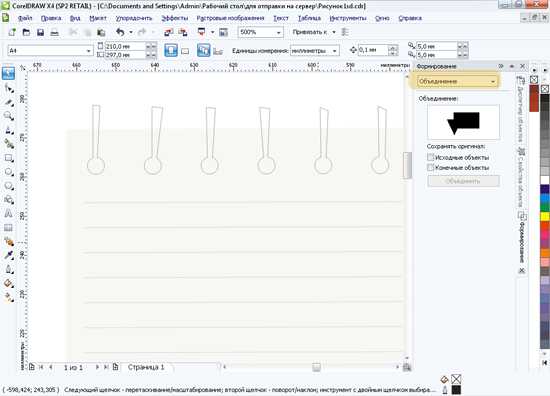Viewport: 550px width, 396px height.
Task: Enable the Исходные объекты checkbox
Action: click(x=430, y=157)
